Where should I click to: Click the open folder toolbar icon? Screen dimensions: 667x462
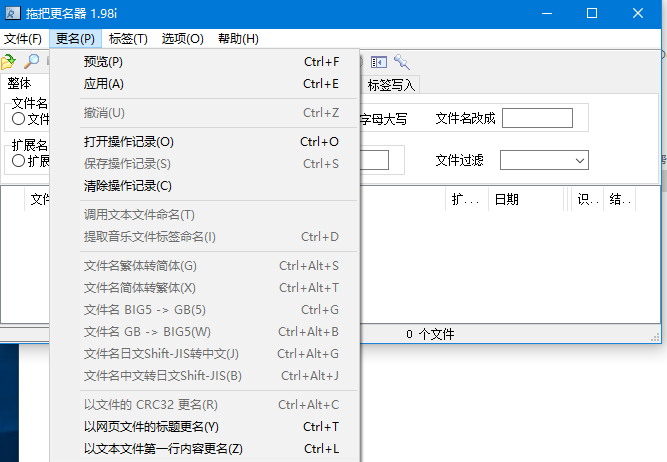[8, 62]
